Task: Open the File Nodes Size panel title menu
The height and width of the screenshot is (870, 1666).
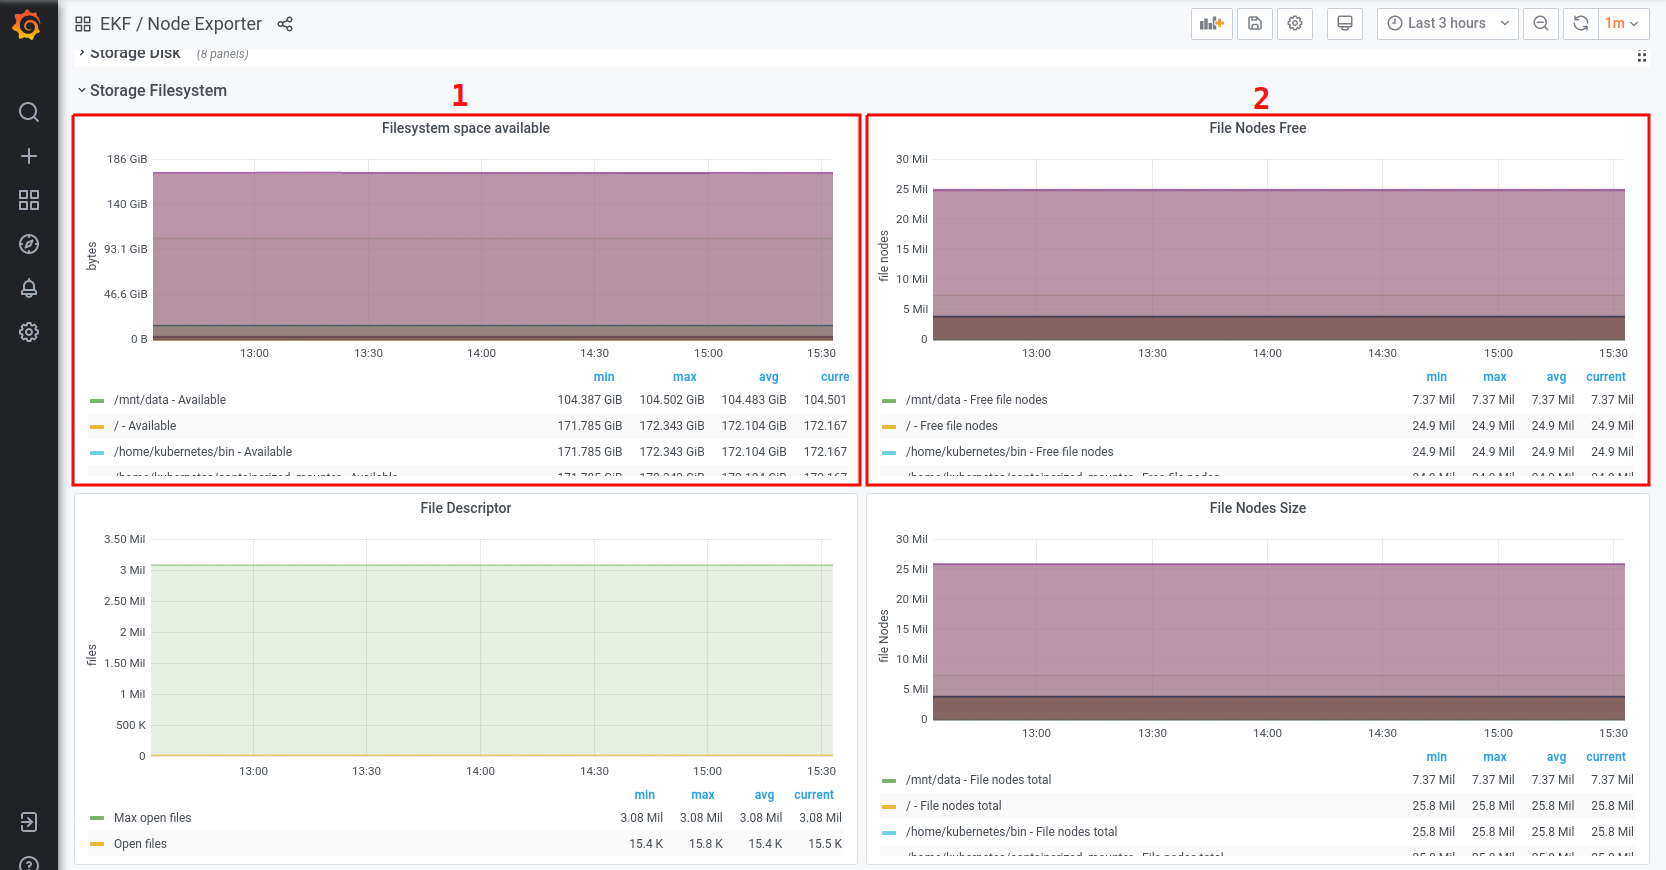Action: (1258, 508)
